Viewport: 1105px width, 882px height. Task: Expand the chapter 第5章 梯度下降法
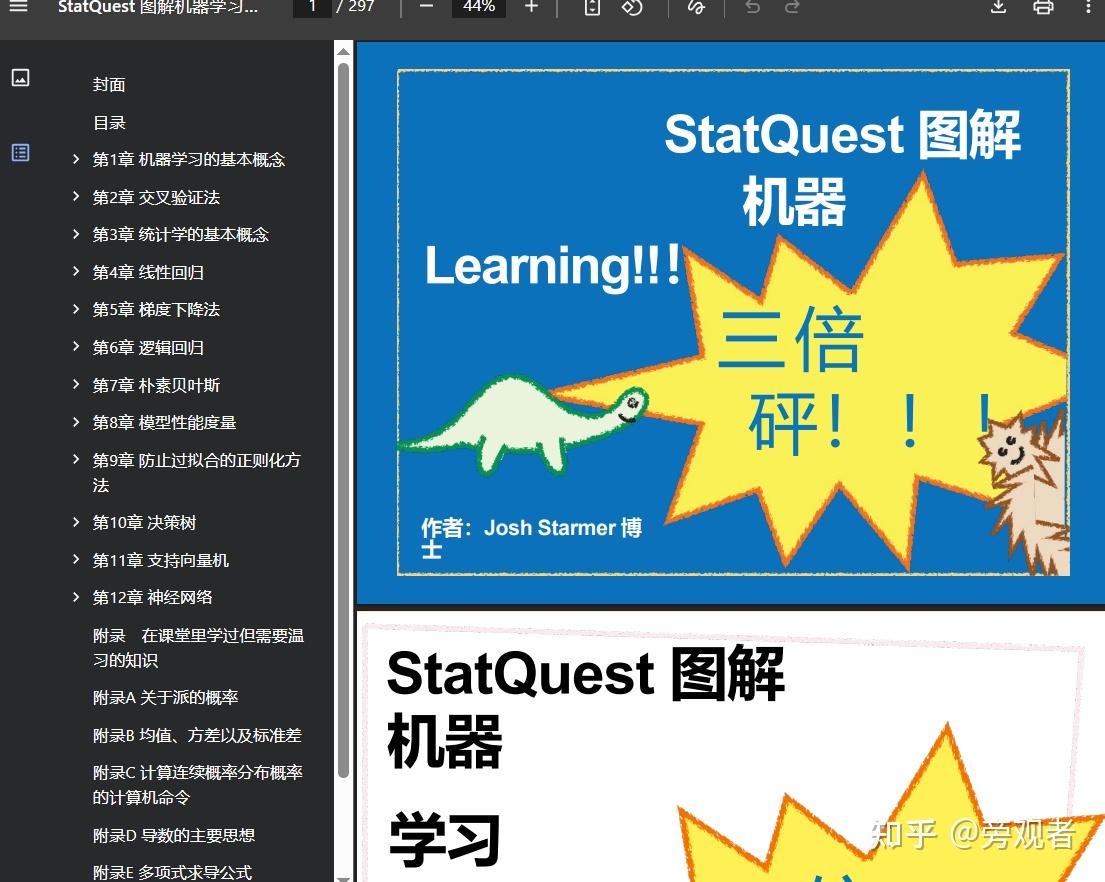77,310
